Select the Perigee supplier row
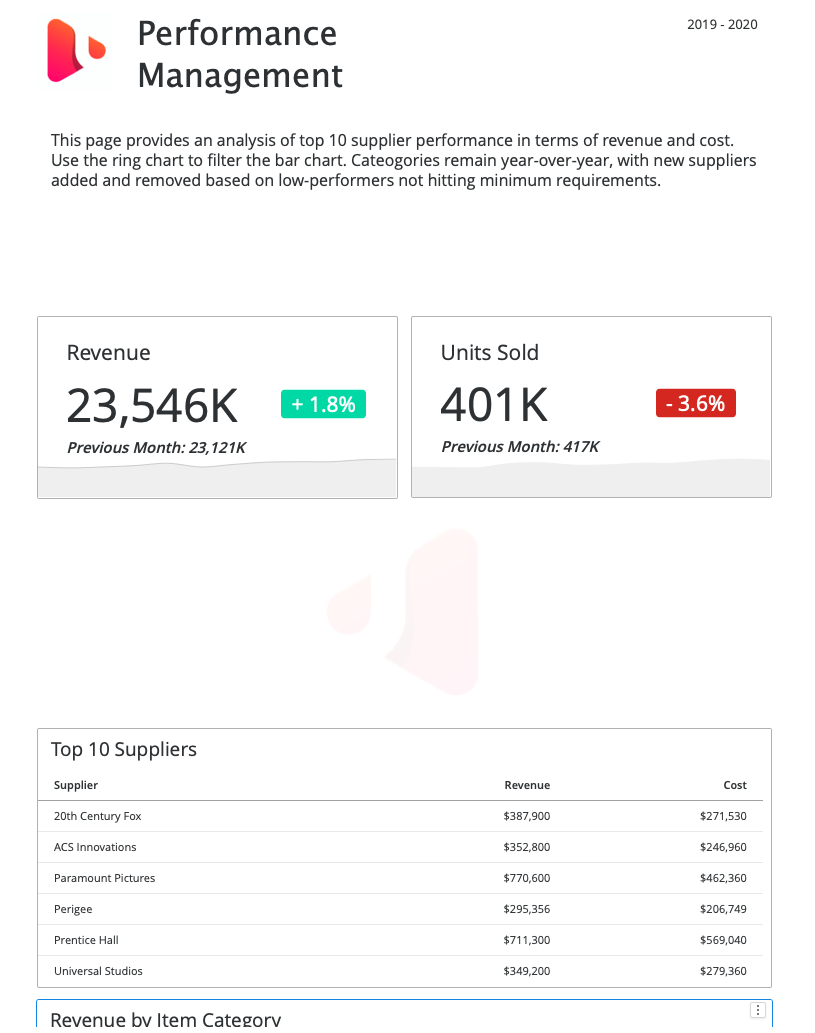Viewport: 815px width, 1033px height. coord(73,909)
